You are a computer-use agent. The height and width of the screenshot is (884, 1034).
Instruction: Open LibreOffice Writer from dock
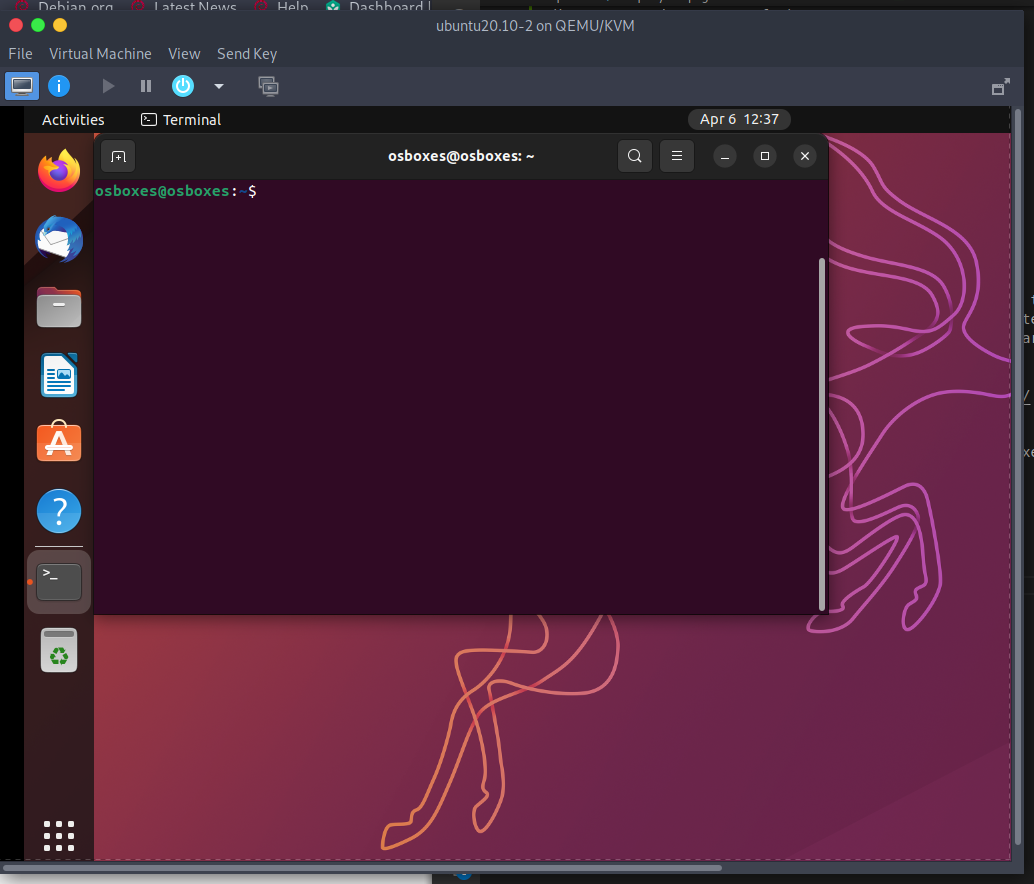point(59,375)
